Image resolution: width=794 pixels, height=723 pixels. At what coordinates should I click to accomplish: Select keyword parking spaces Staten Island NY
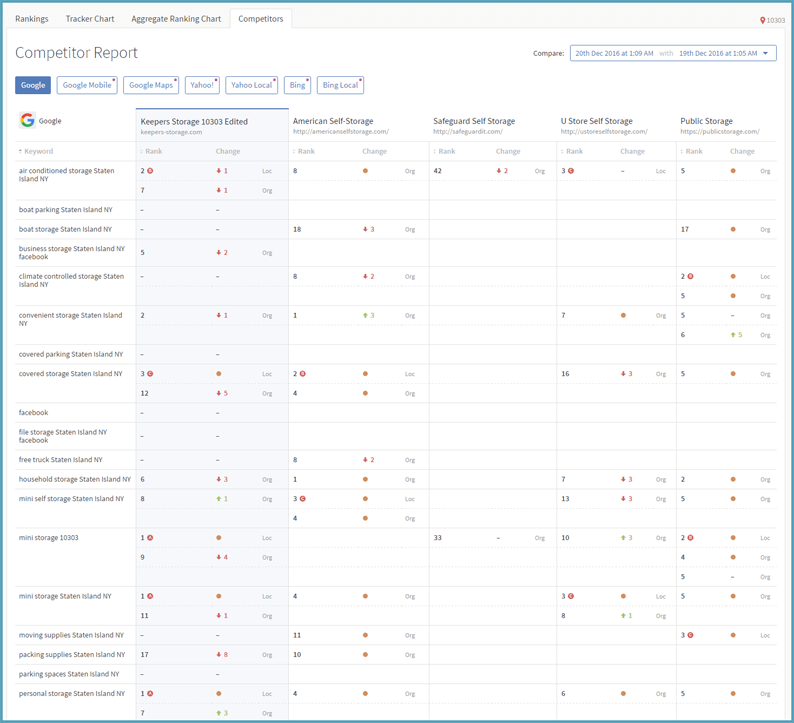[x=69, y=674]
